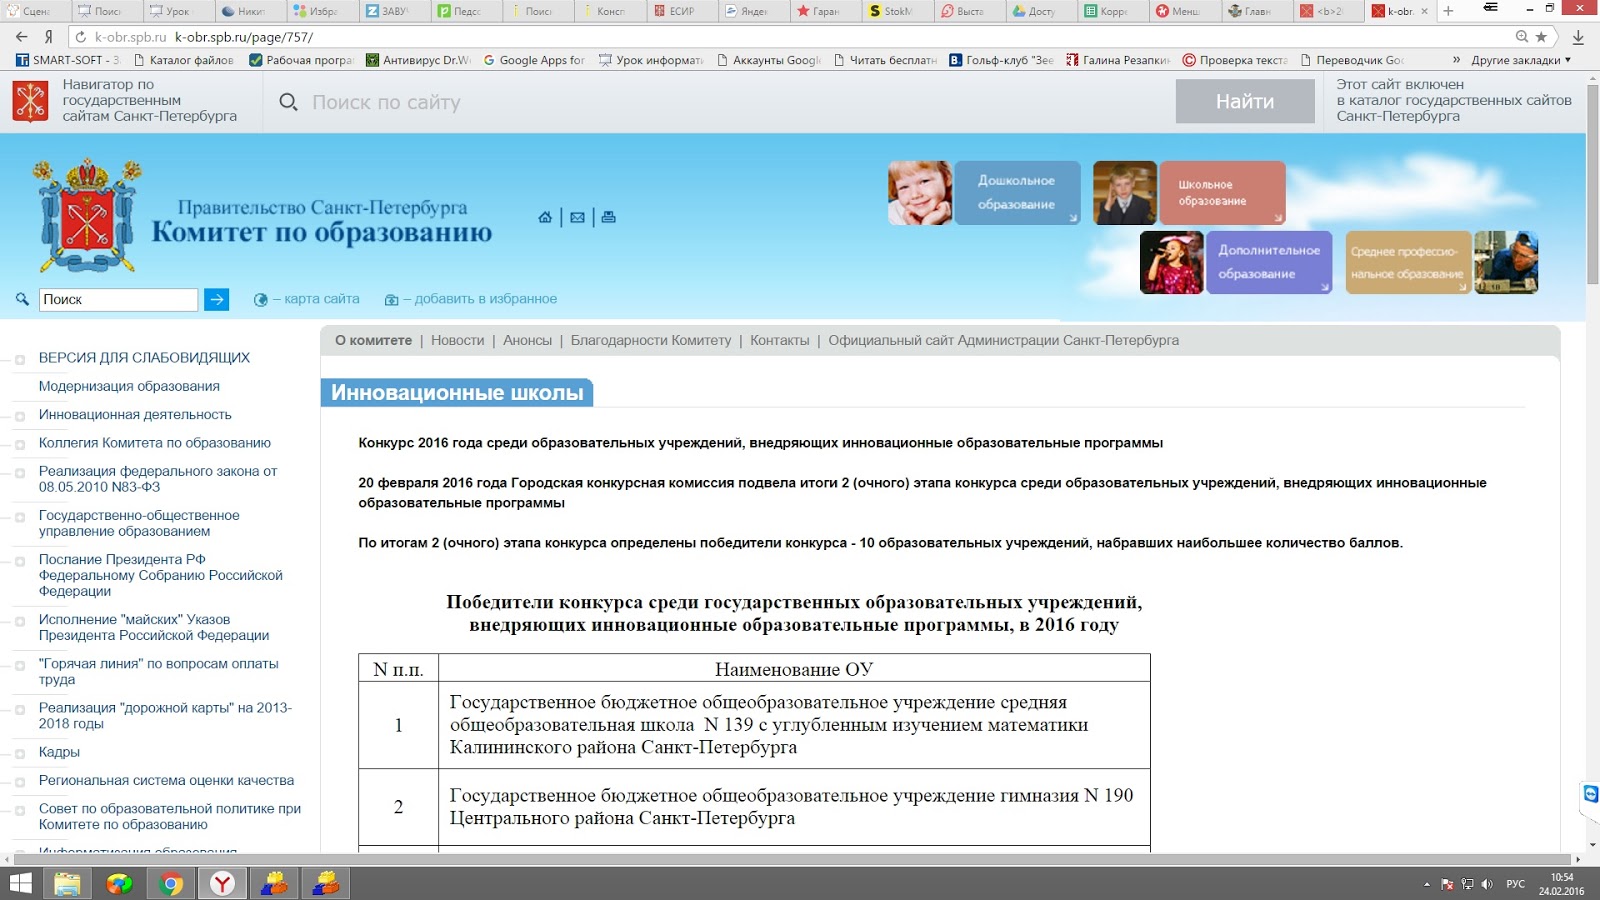Click the home icon on the committee page
The width and height of the screenshot is (1600, 900).
tap(545, 215)
